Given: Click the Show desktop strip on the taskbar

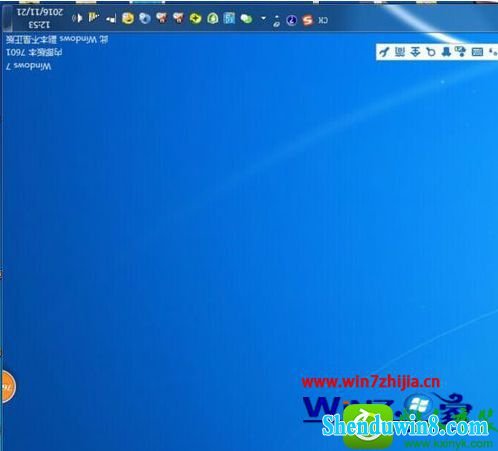Looking at the screenshot, I should coord(7,18).
